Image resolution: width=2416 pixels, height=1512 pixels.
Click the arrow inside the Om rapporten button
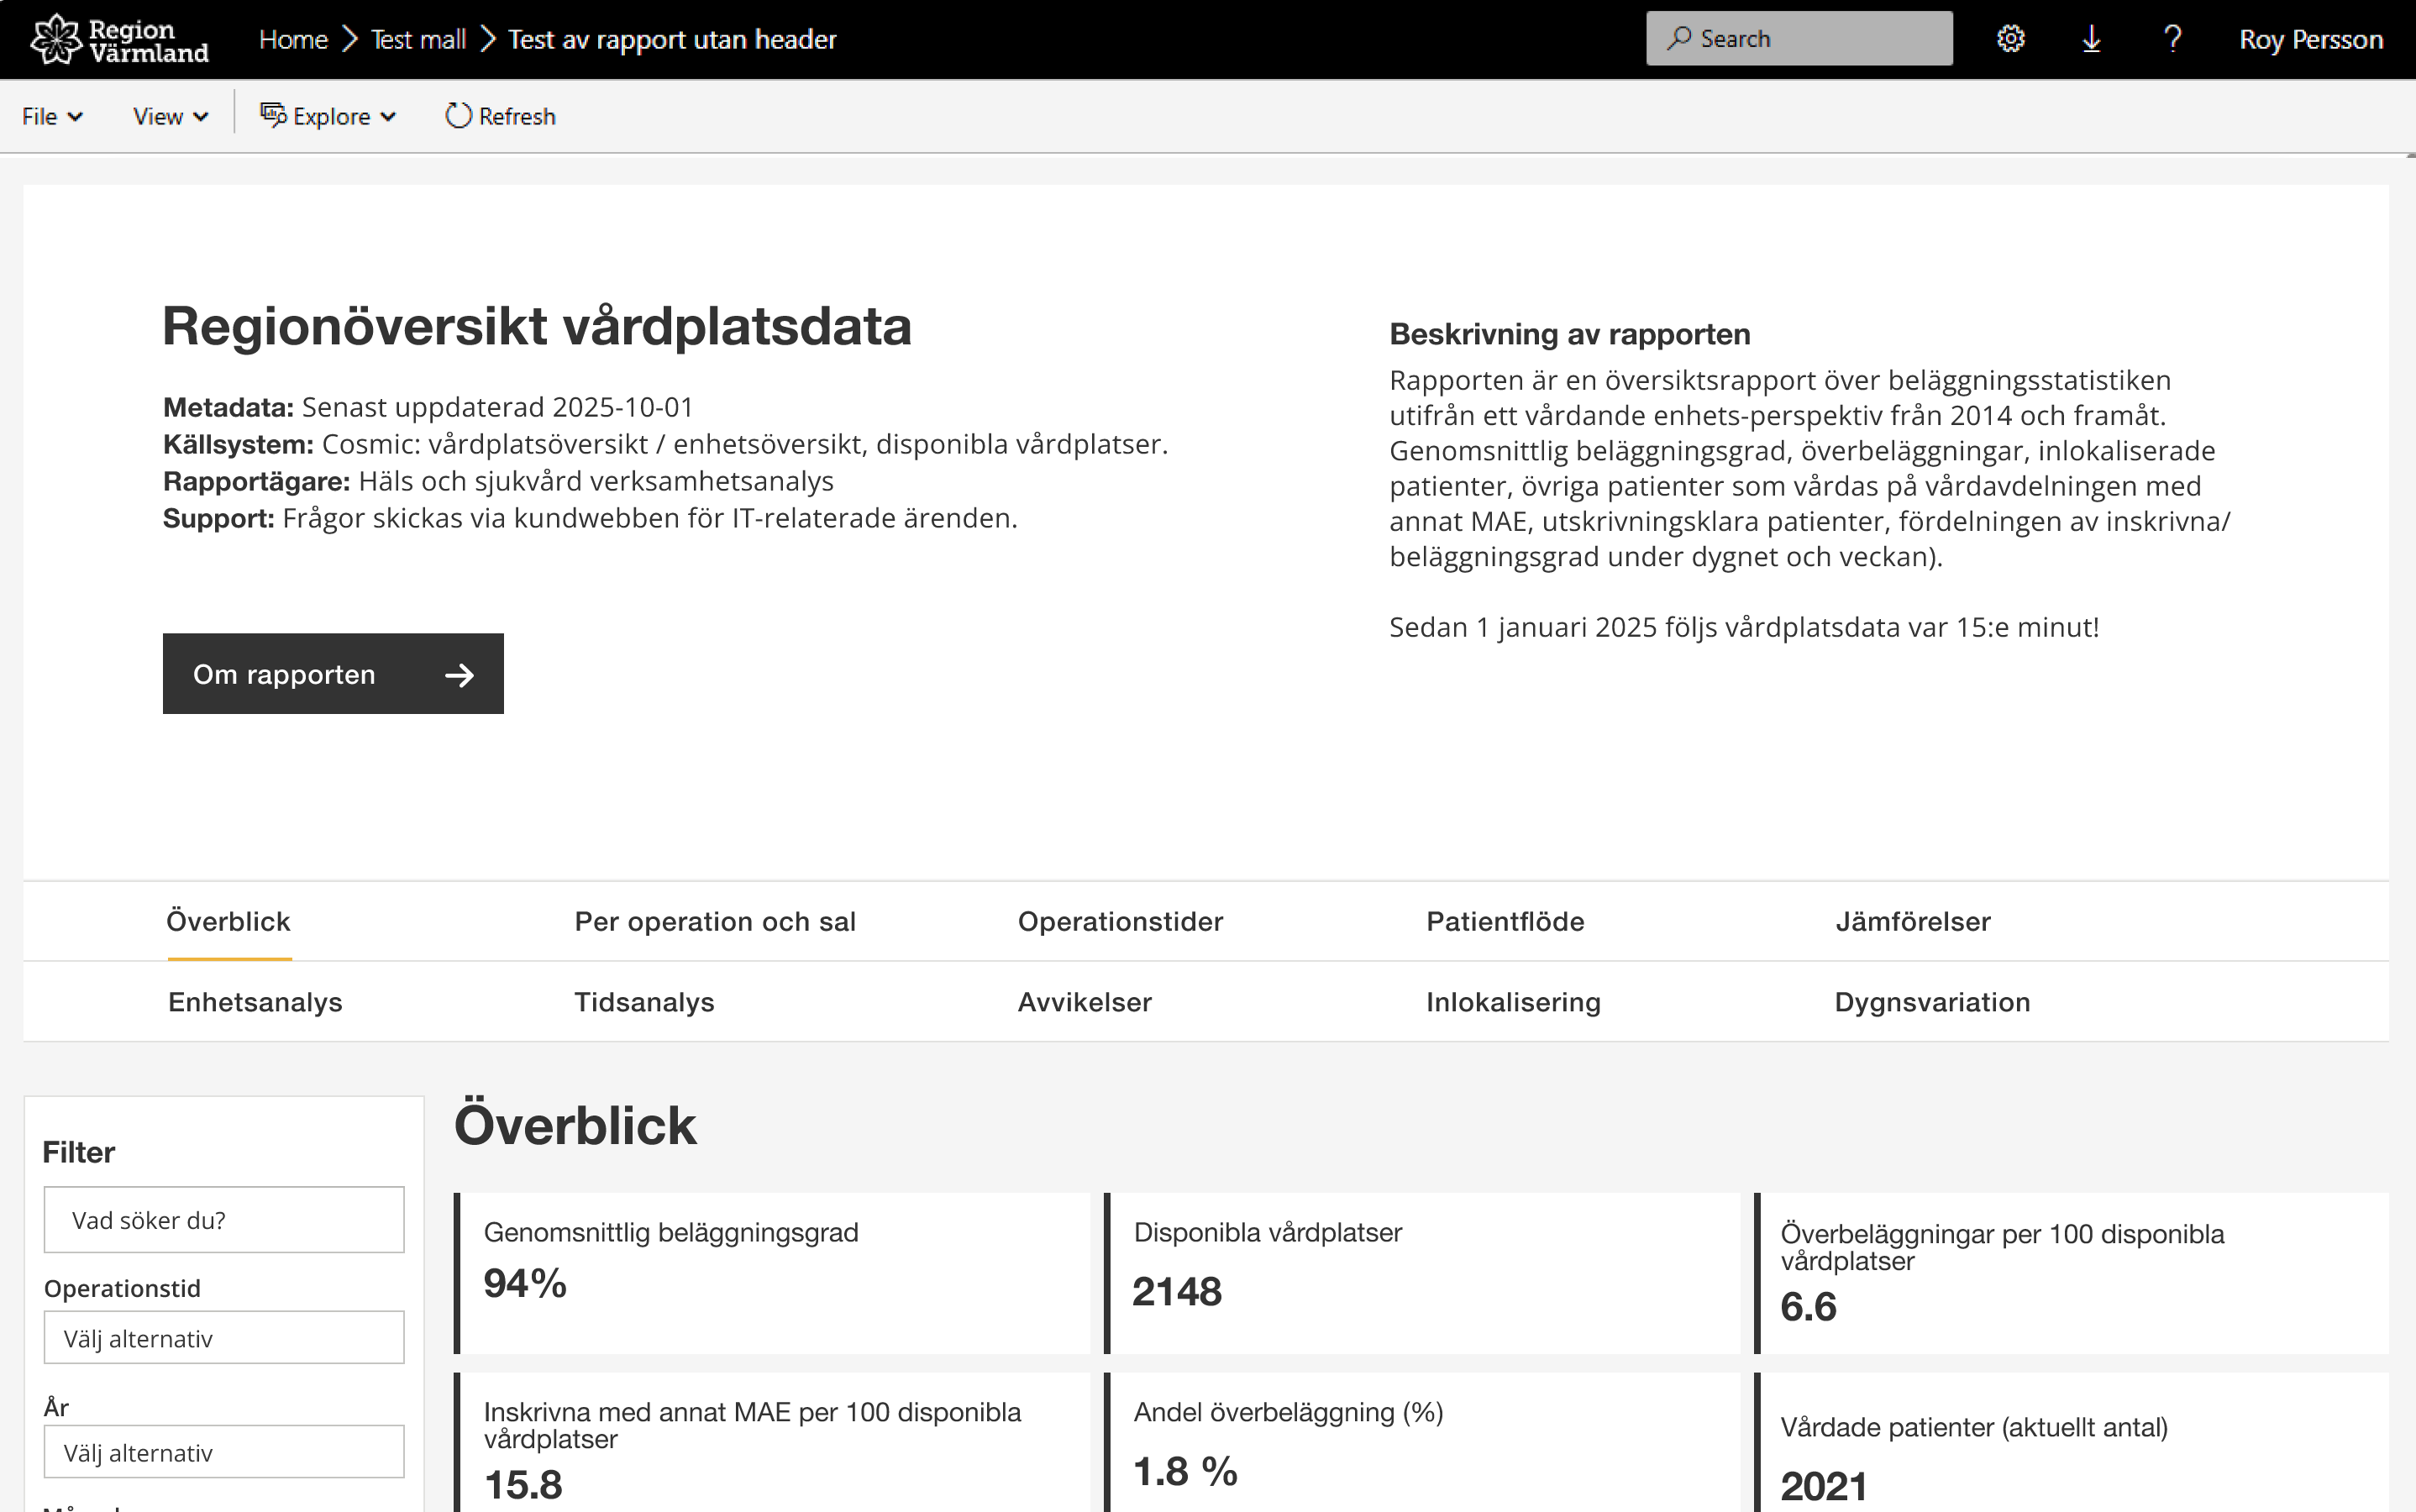coord(459,674)
